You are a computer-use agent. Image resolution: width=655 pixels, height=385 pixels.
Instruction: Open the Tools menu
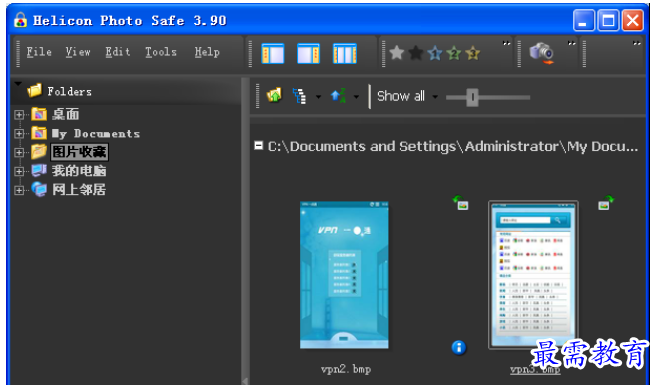161,52
